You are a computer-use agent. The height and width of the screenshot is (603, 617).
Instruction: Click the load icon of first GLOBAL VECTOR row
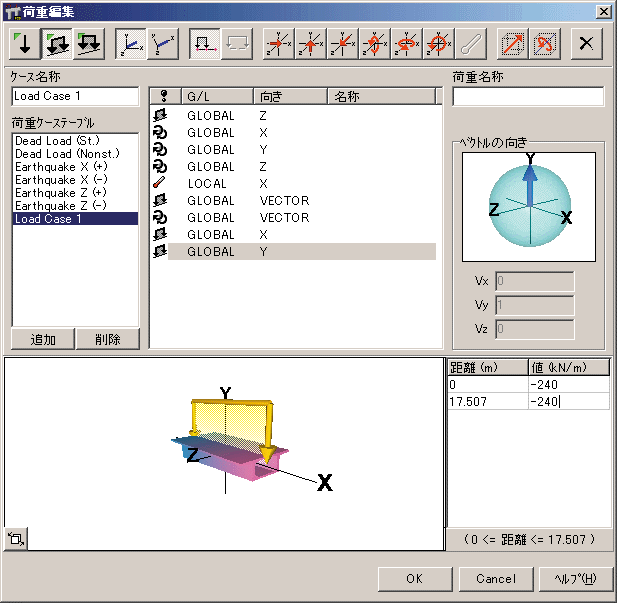click(160, 200)
